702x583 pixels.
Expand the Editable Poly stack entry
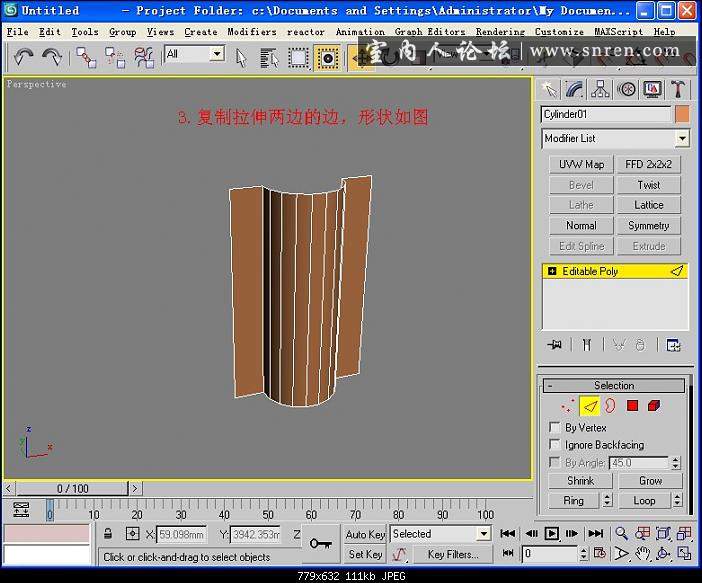click(551, 271)
